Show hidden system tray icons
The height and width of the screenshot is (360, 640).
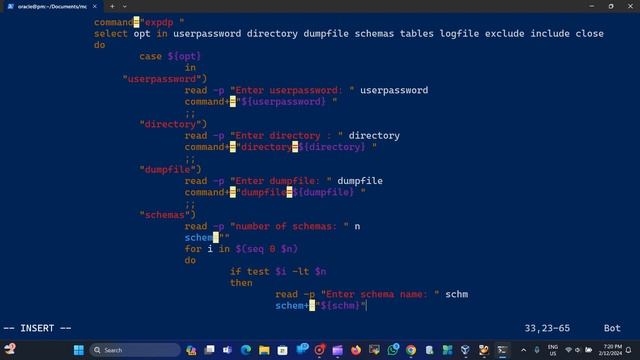click(x=524, y=350)
